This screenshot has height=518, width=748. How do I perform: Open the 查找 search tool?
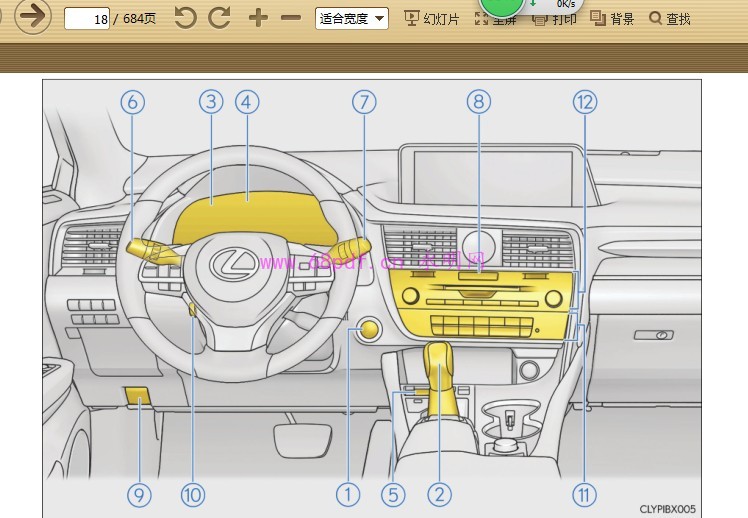(x=670, y=18)
